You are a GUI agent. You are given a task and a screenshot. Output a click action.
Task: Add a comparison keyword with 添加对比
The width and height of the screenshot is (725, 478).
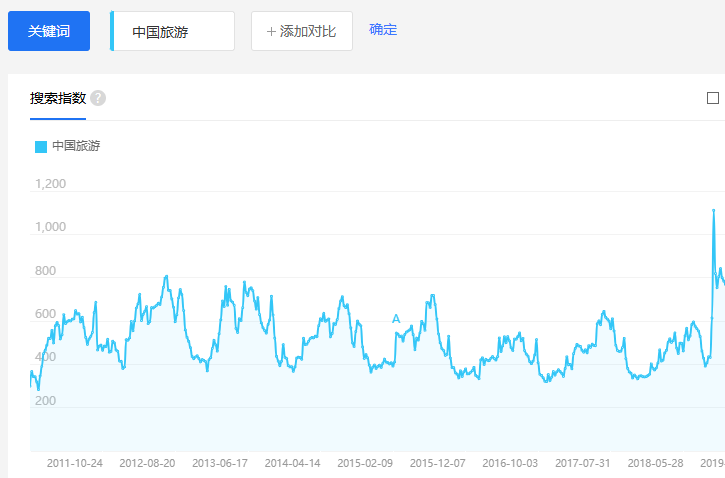pos(302,31)
